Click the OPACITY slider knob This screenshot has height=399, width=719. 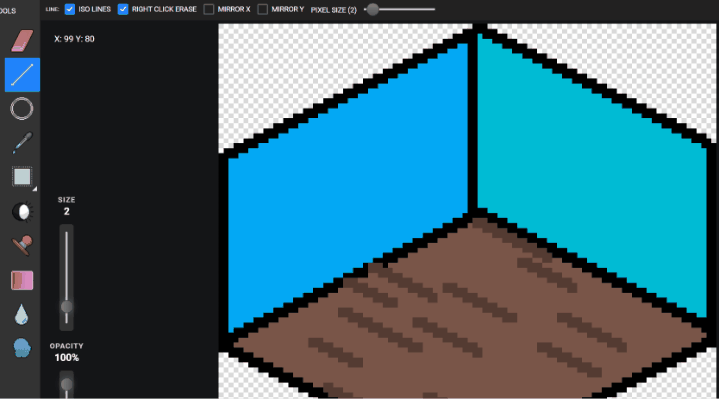tap(66, 384)
